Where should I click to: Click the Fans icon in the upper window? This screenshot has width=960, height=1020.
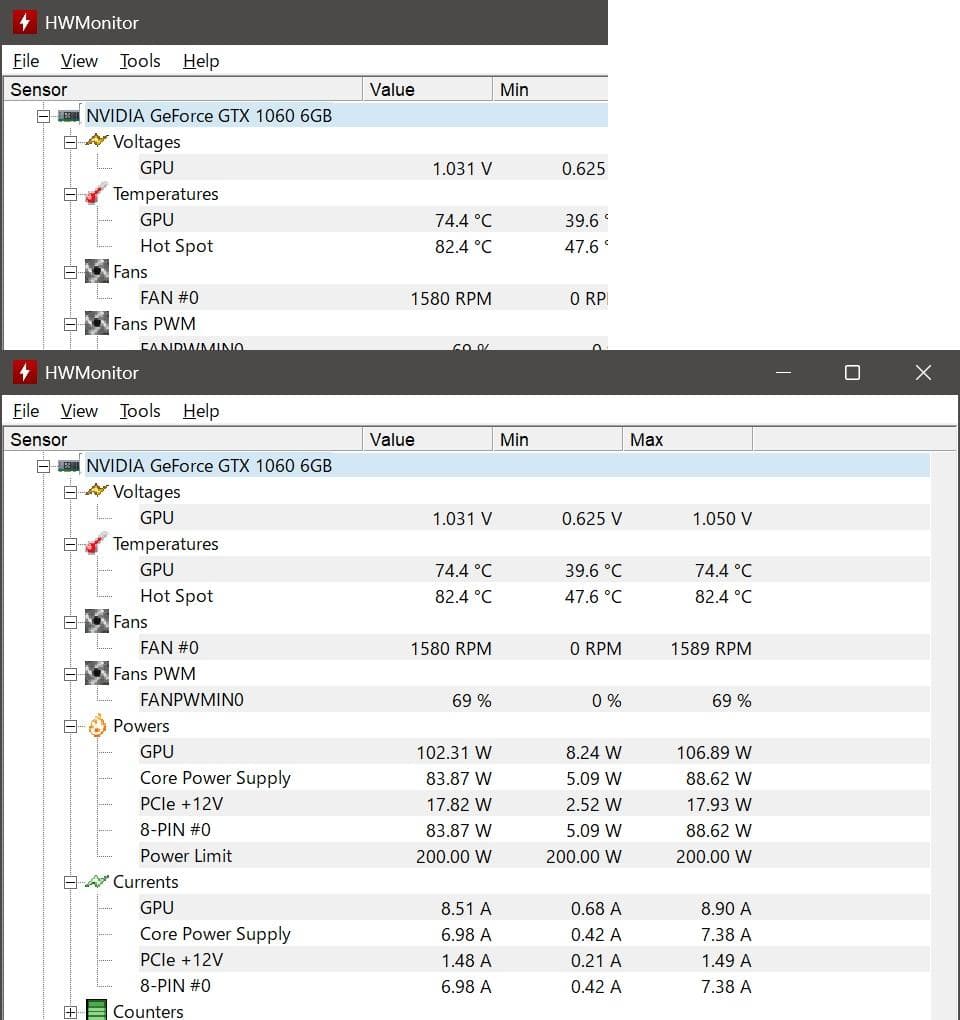click(x=97, y=271)
